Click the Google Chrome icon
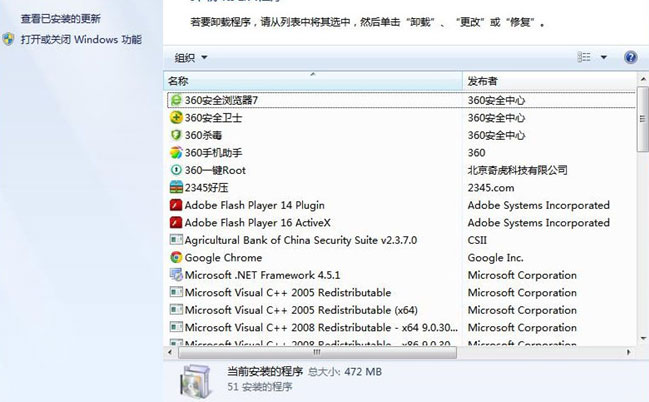This screenshot has width=649, height=402. [x=176, y=258]
